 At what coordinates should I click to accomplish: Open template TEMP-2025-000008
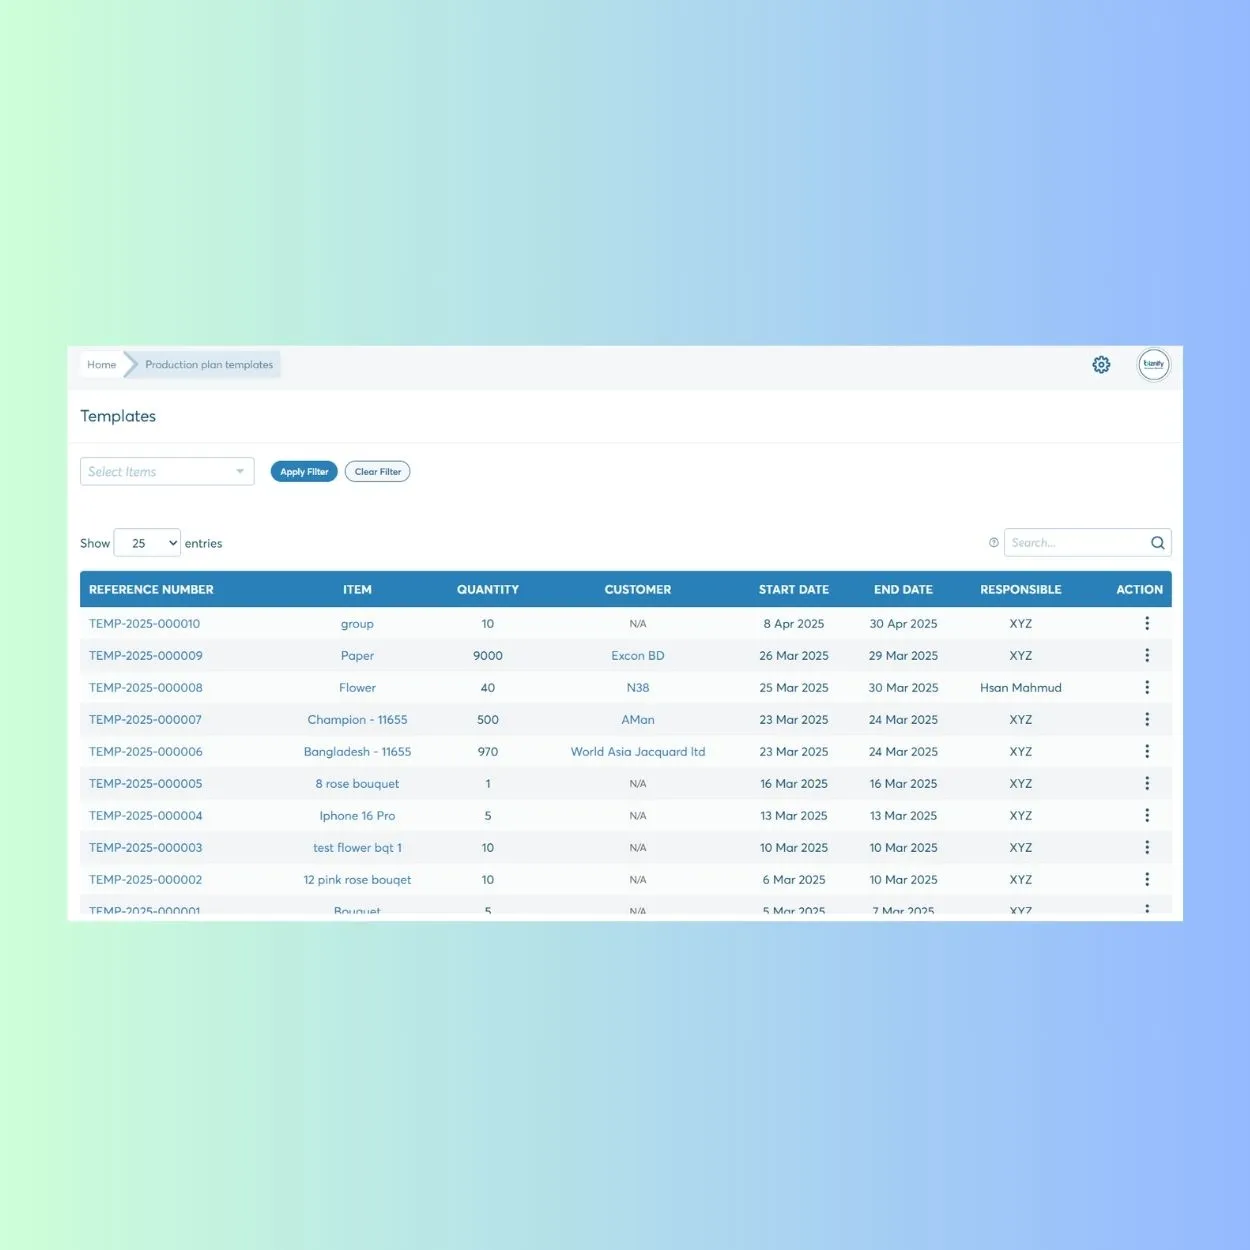(145, 687)
